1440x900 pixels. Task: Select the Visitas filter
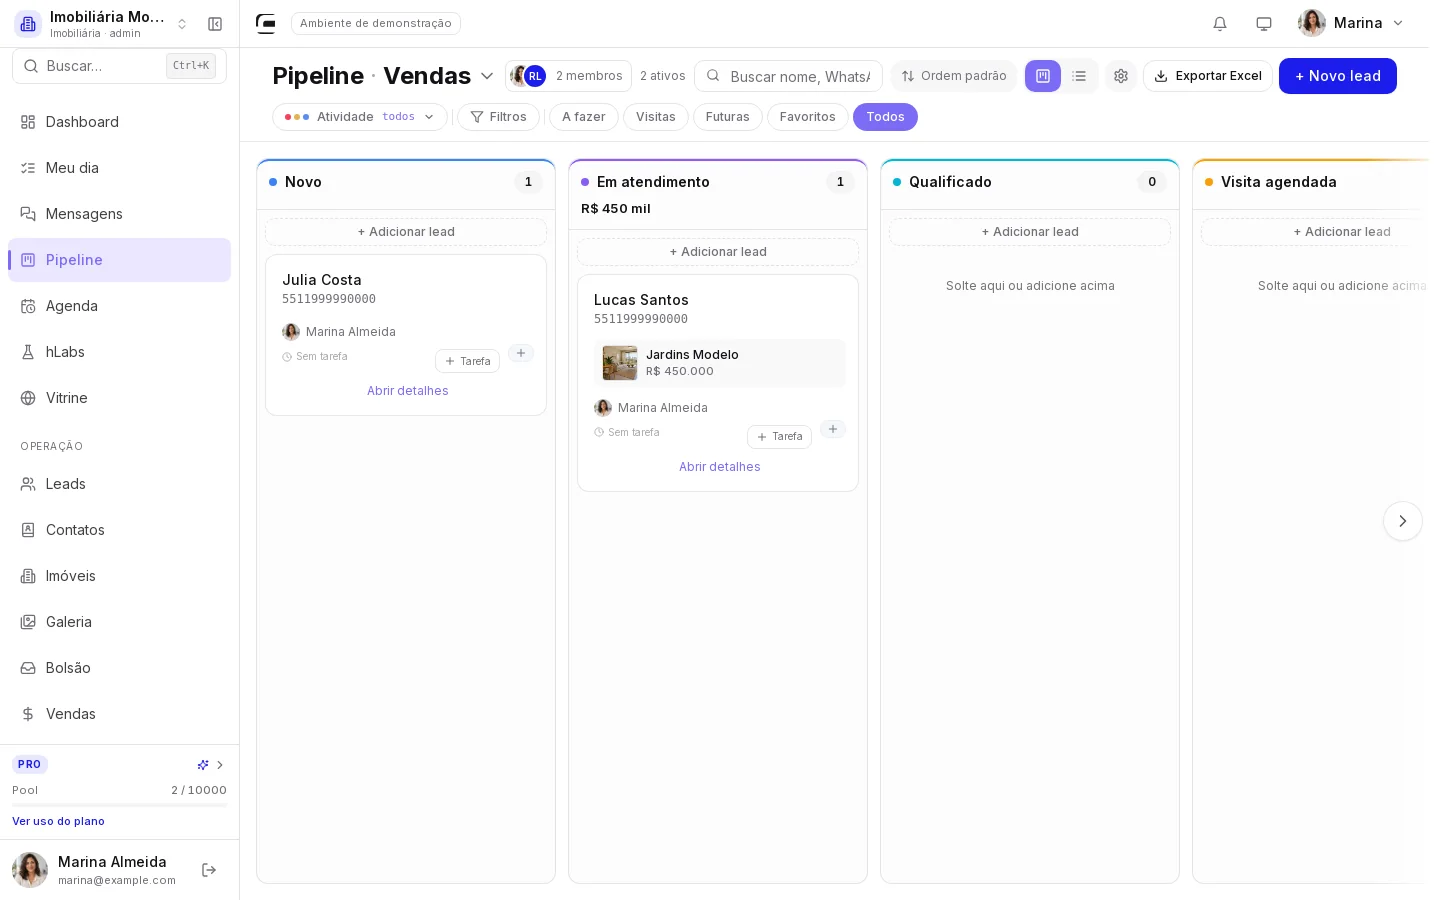click(x=656, y=117)
